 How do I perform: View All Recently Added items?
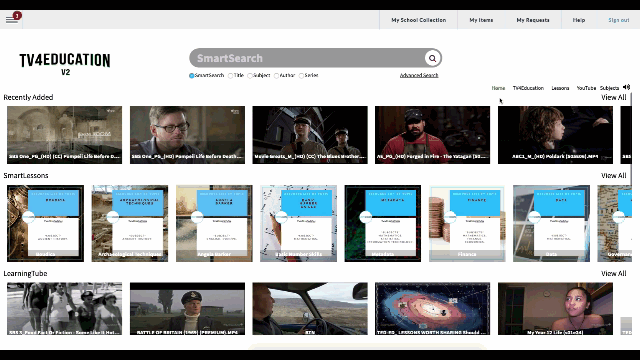tap(613, 98)
